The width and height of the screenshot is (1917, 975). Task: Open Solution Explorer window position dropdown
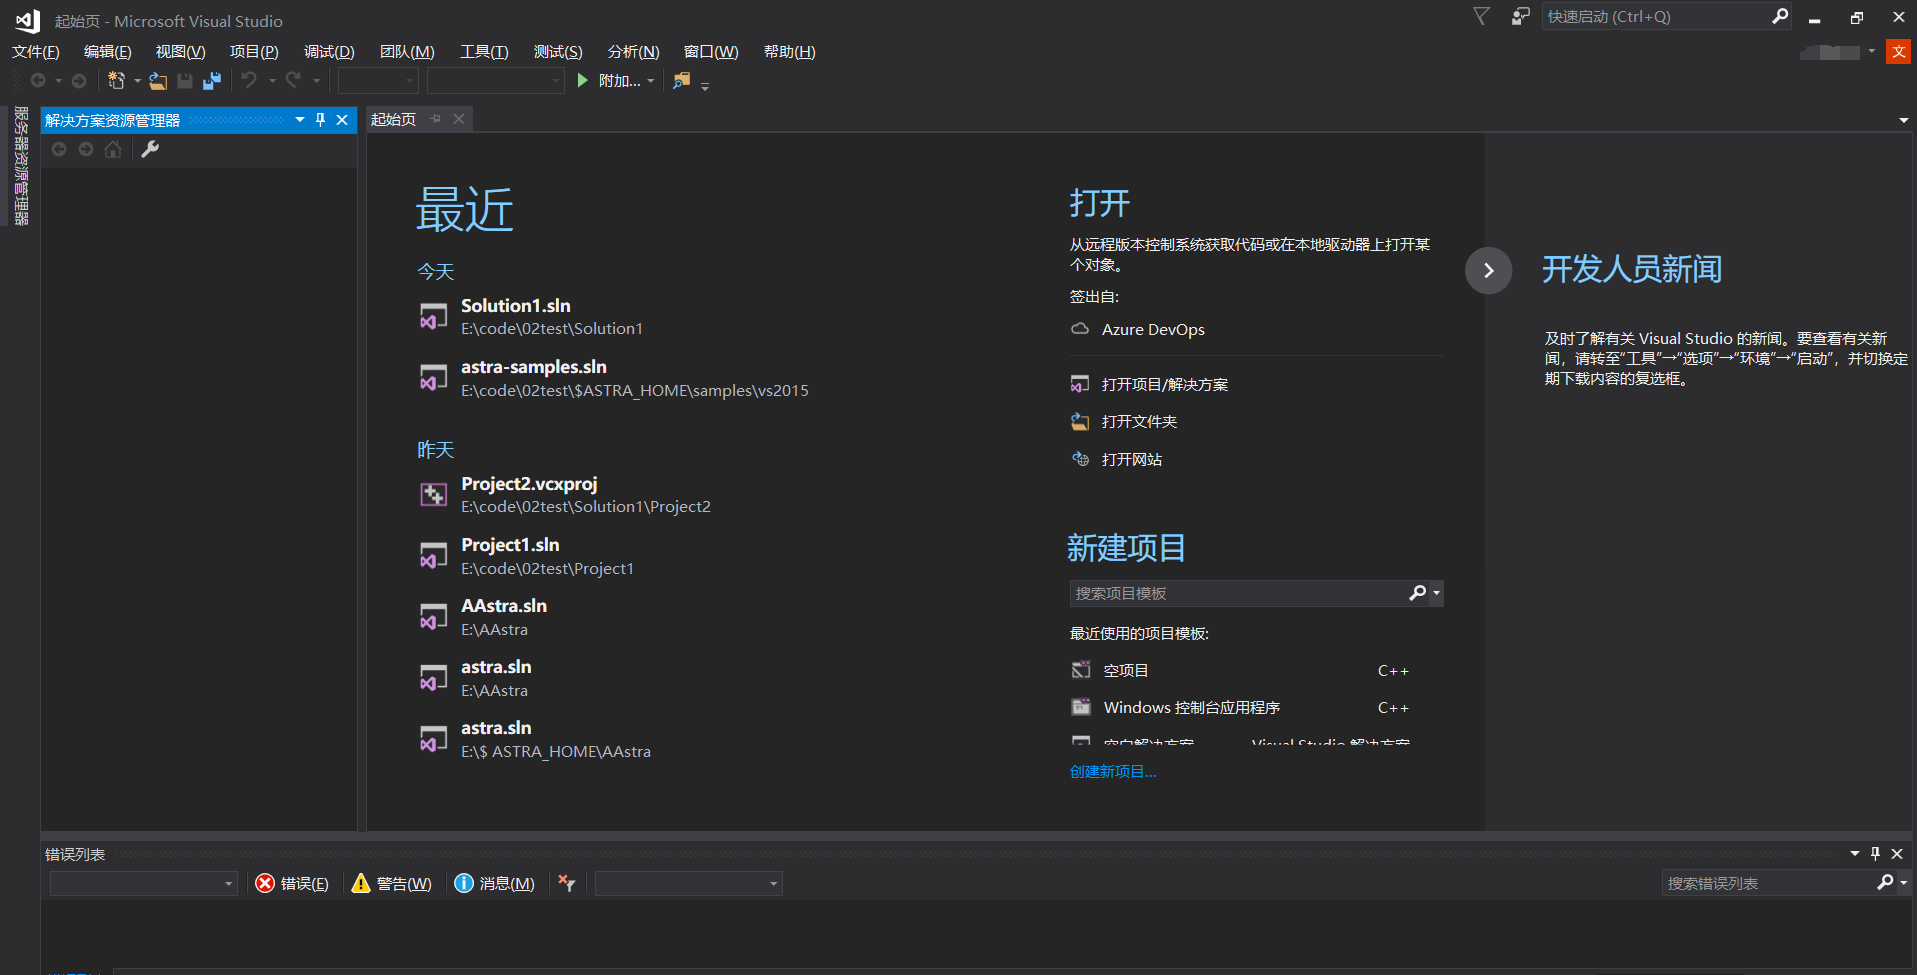click(x=300, y=120)
